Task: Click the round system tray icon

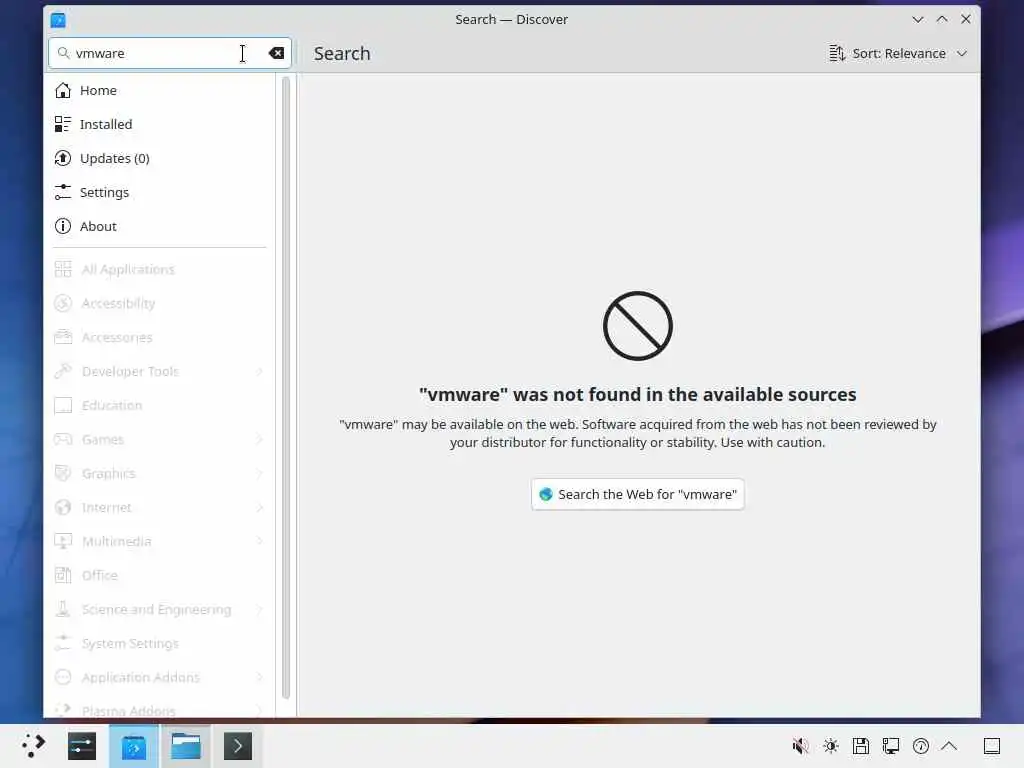Action: tap(921, 746)
